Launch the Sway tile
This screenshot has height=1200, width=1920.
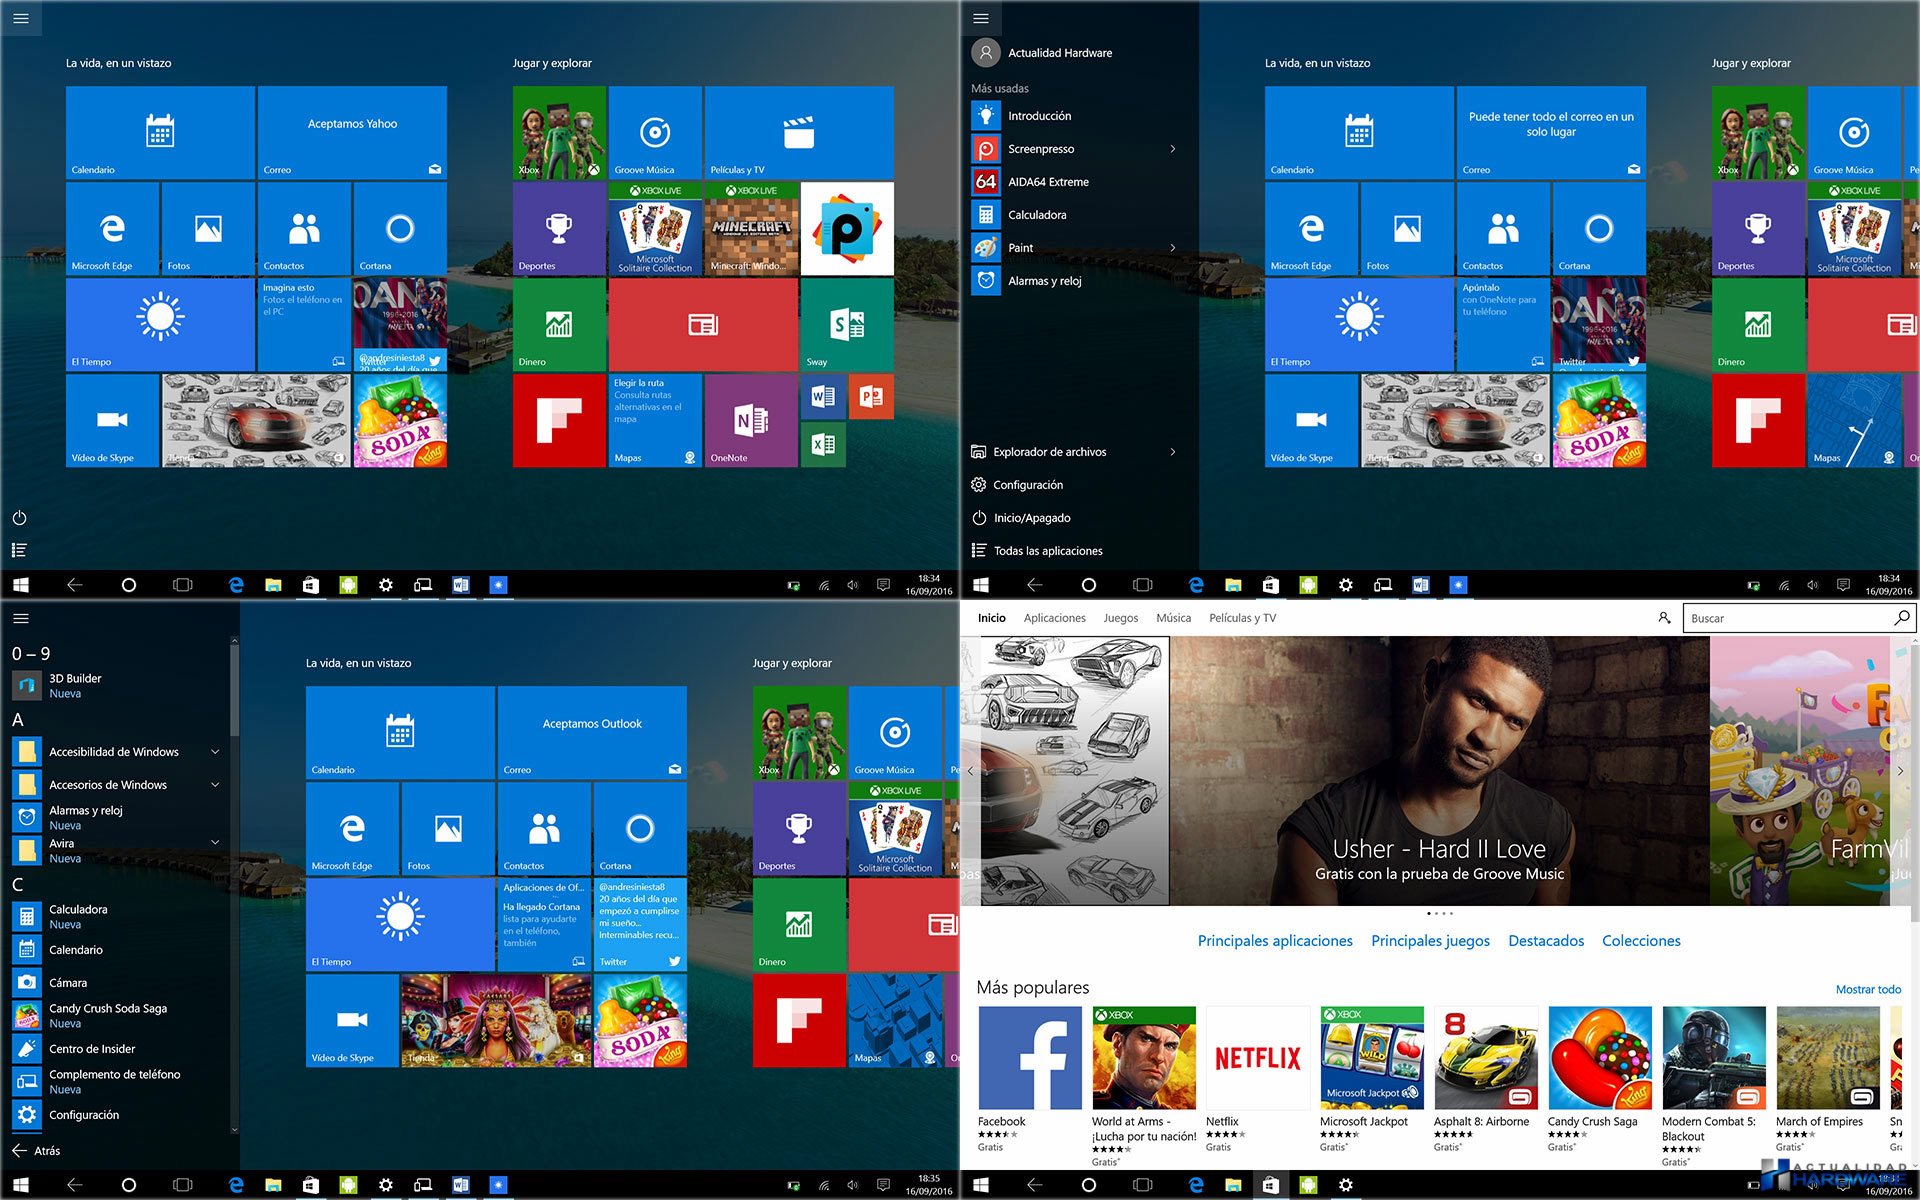[846, 325]
